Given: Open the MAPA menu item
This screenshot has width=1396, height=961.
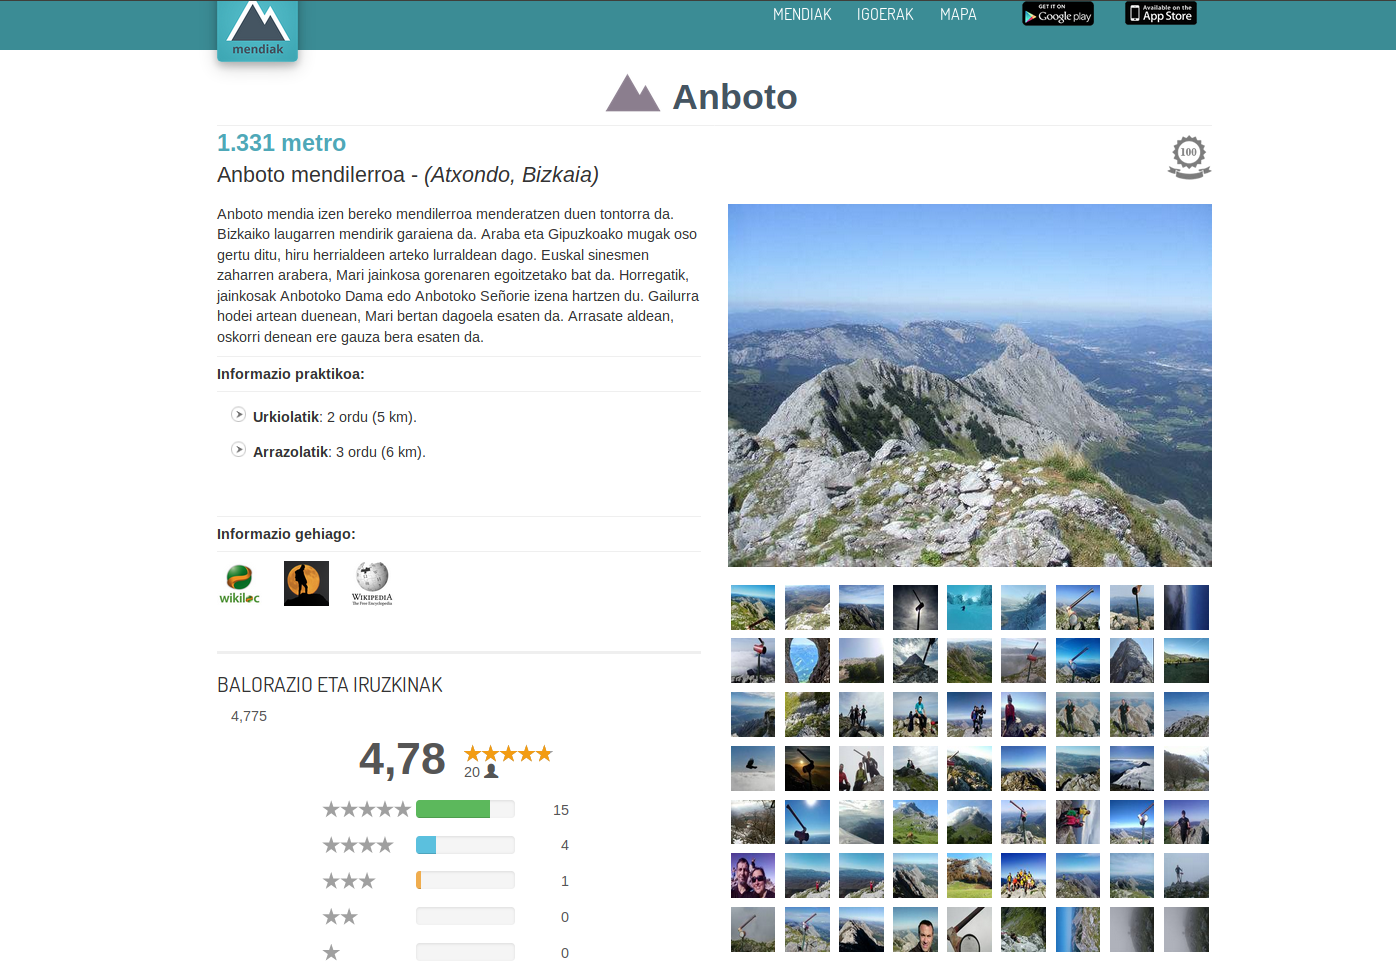Looking at the screenshot, I should (x=958, y=14).
